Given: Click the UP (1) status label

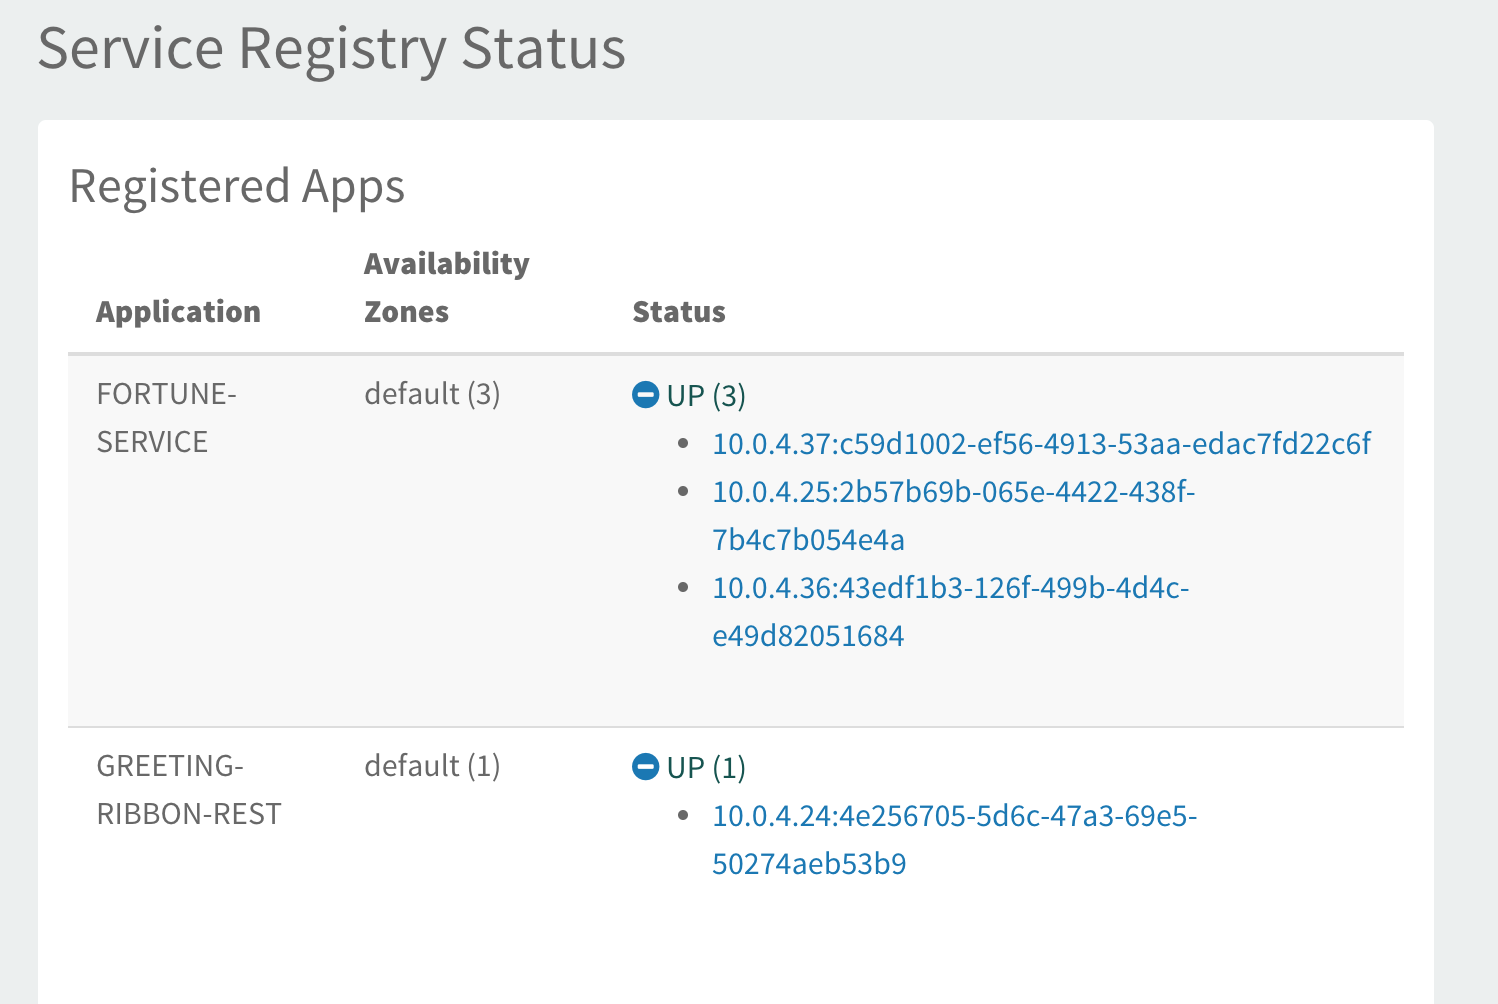Looking at the screenshot, I should coord(706,768).
